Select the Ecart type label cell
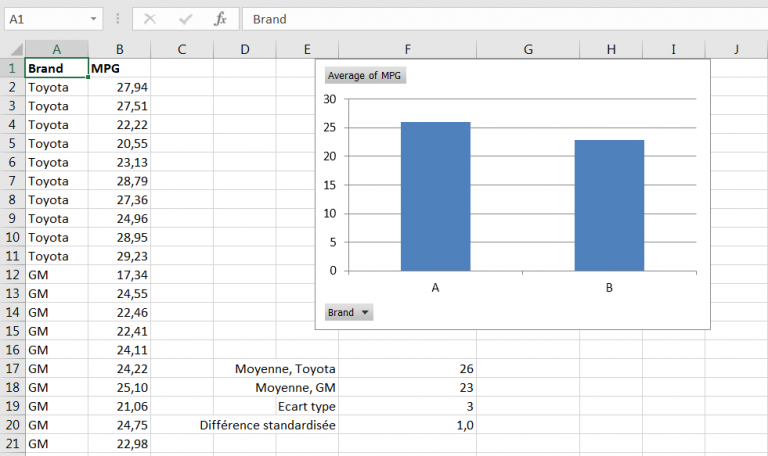 (x=307, y=406)
